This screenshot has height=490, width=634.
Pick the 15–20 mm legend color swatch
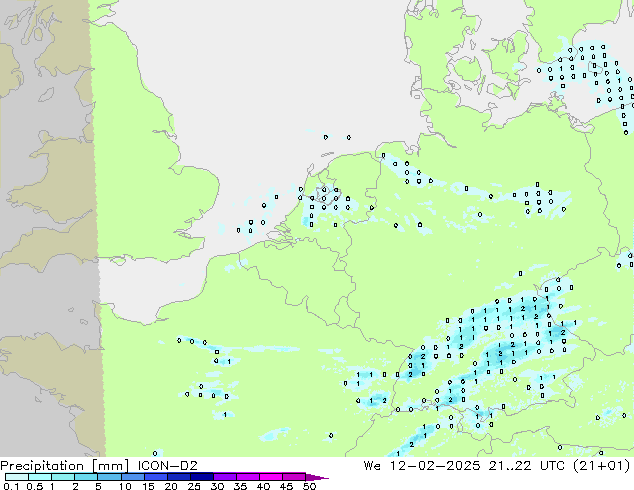click(155, 477)
